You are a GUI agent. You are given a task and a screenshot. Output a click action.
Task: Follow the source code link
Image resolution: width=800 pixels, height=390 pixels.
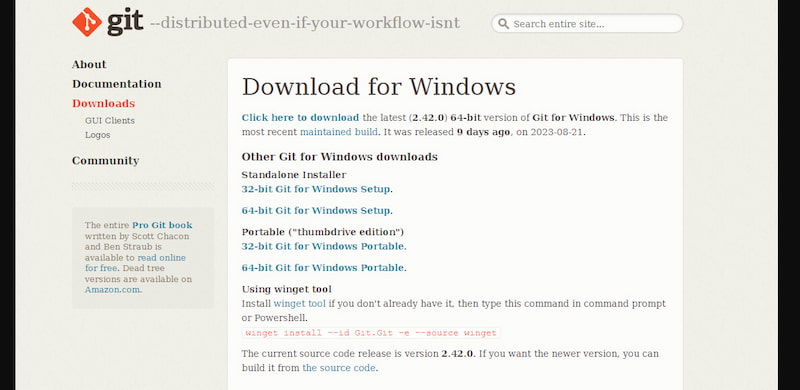339,368
